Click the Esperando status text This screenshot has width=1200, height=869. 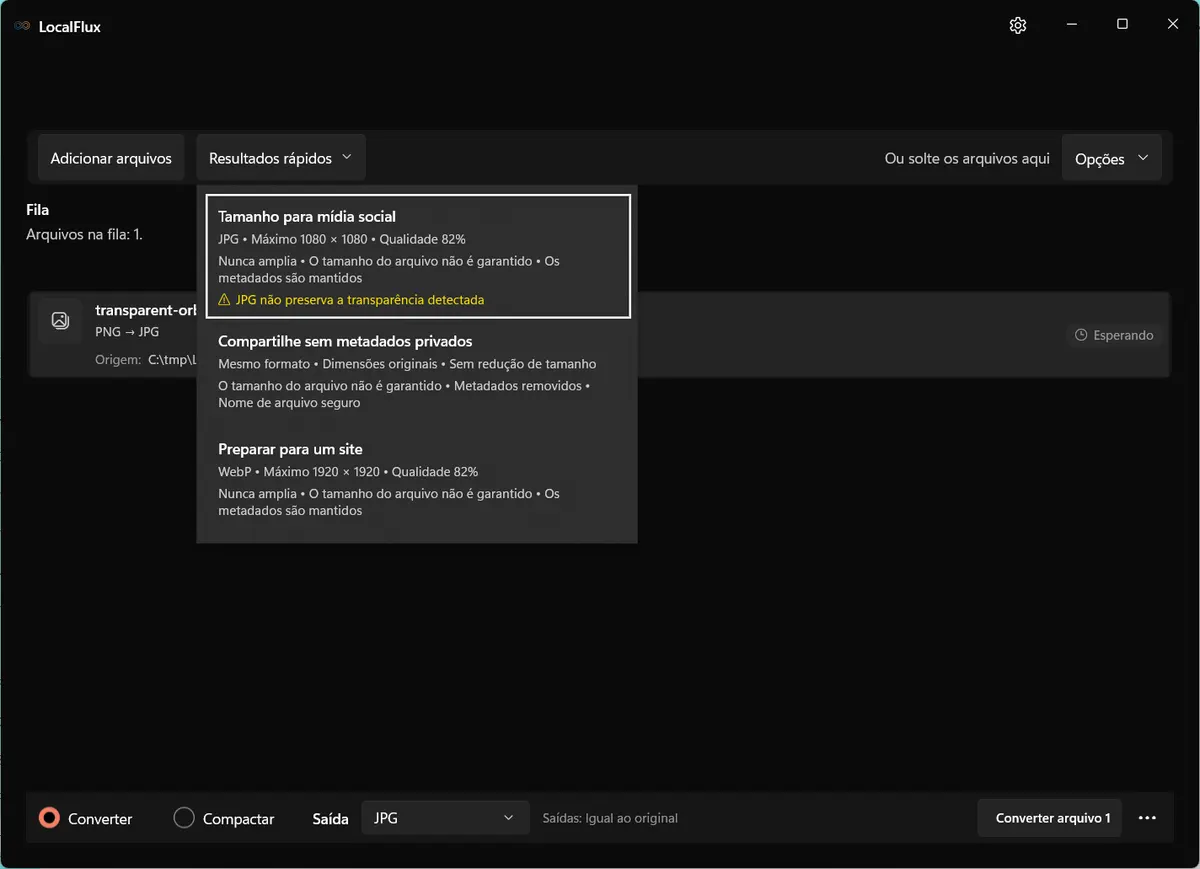(x=1123, y=335)
